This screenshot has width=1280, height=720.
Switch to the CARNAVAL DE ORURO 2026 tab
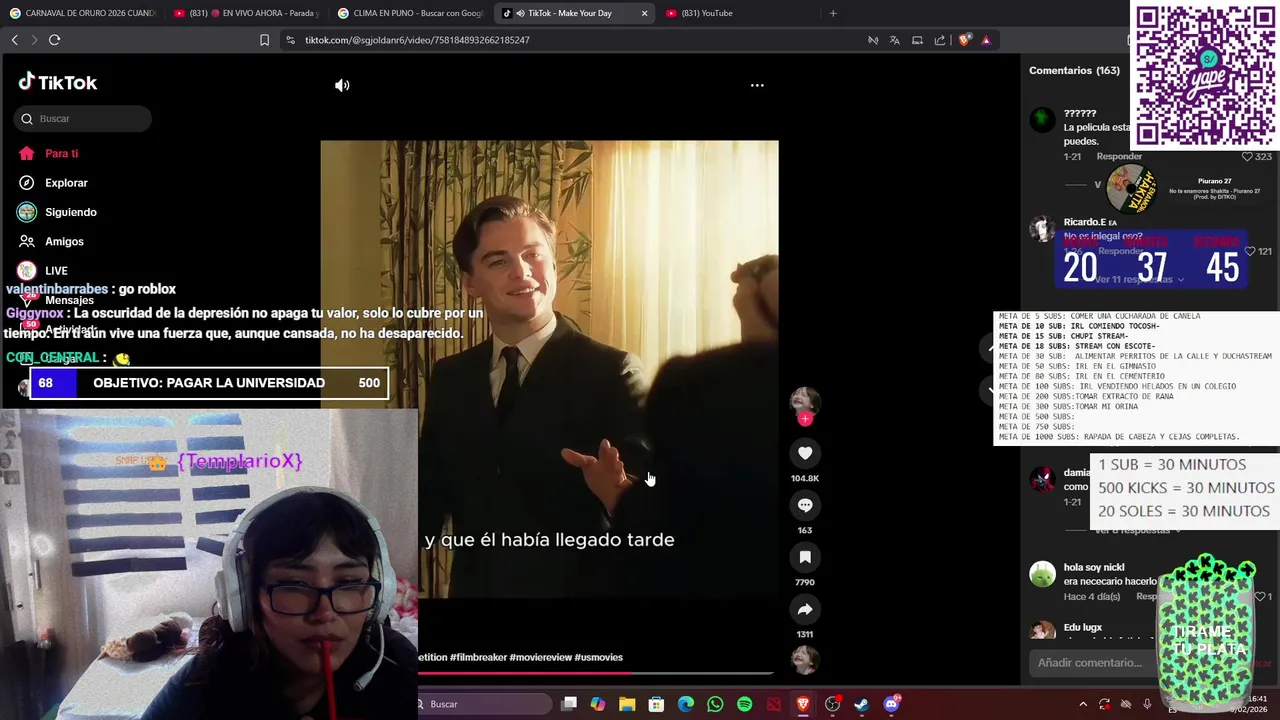click(x=82, y=13)
